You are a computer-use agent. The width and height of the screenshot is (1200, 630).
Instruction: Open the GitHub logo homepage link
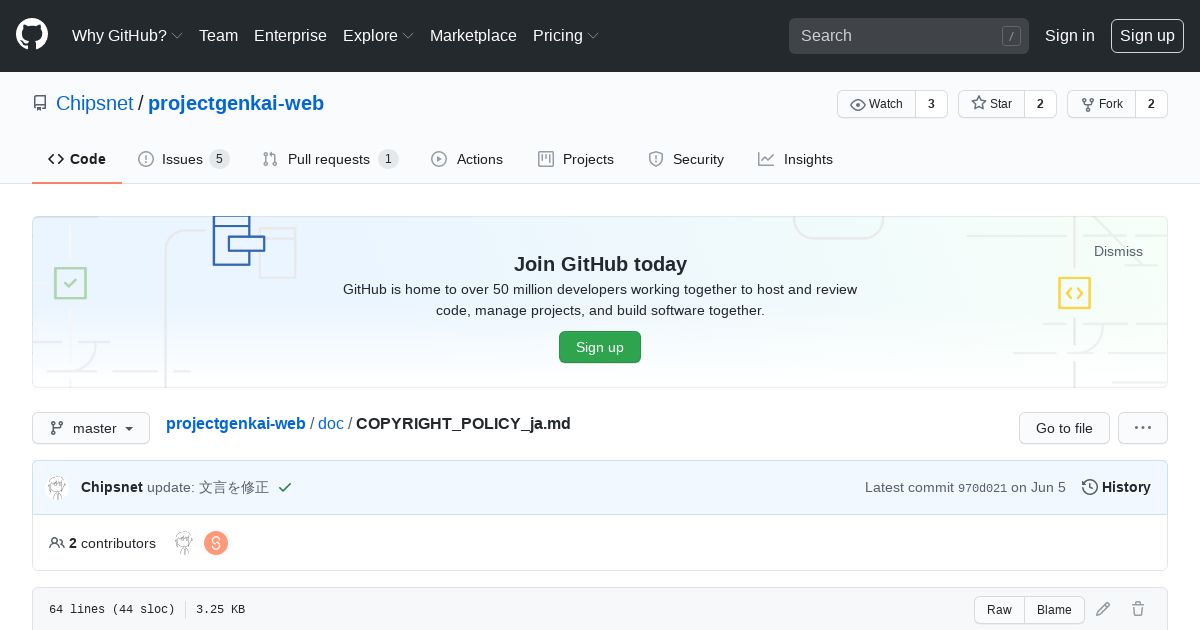(x=32, y=35)
